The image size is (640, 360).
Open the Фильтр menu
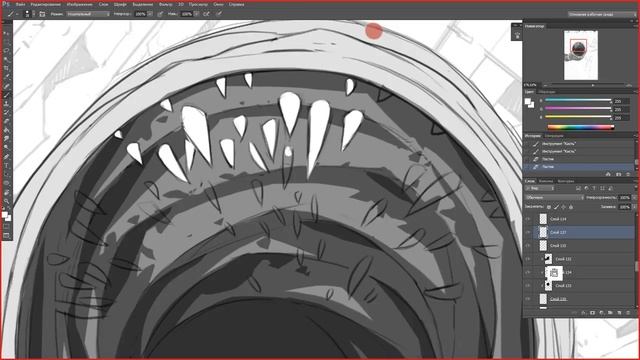click(x=165, y=4)
